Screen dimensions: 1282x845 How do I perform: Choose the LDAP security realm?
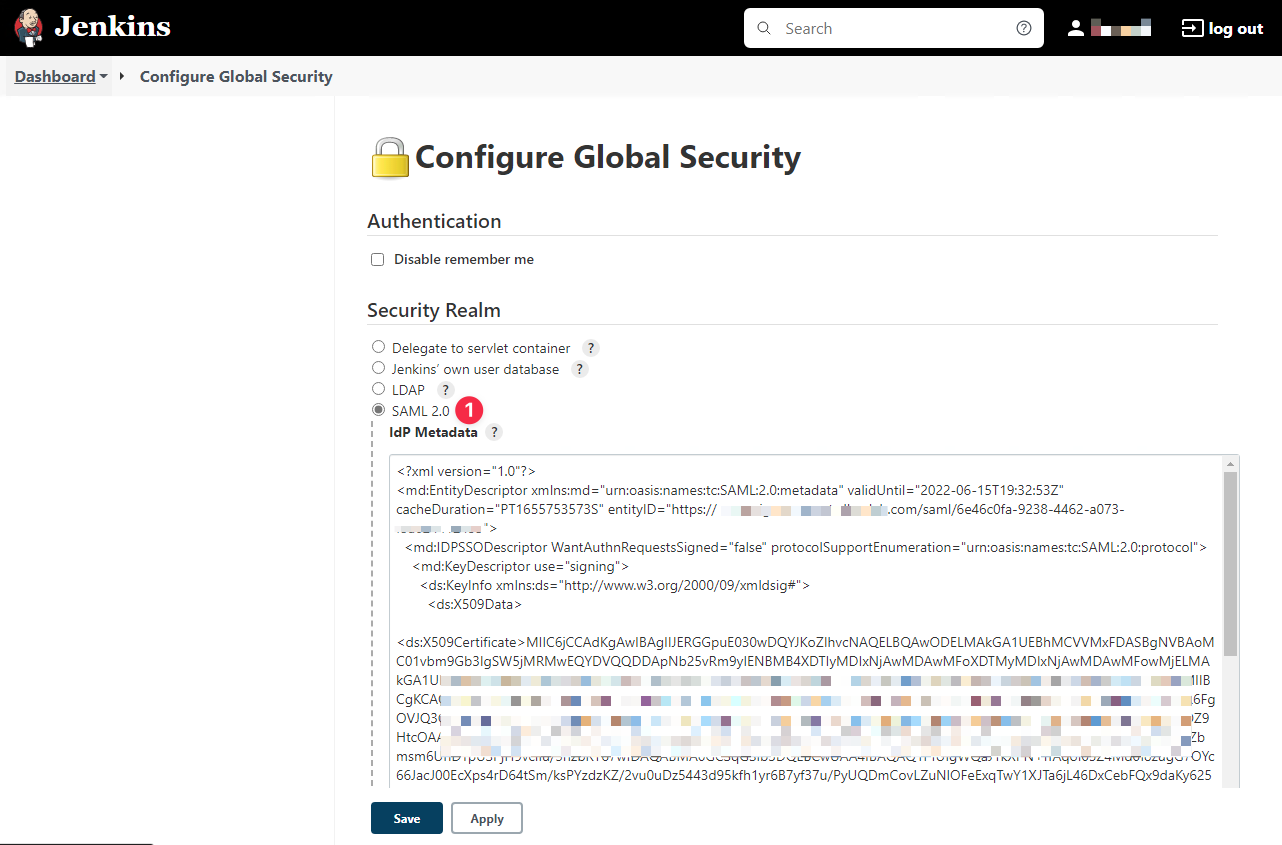click(378, 389)
